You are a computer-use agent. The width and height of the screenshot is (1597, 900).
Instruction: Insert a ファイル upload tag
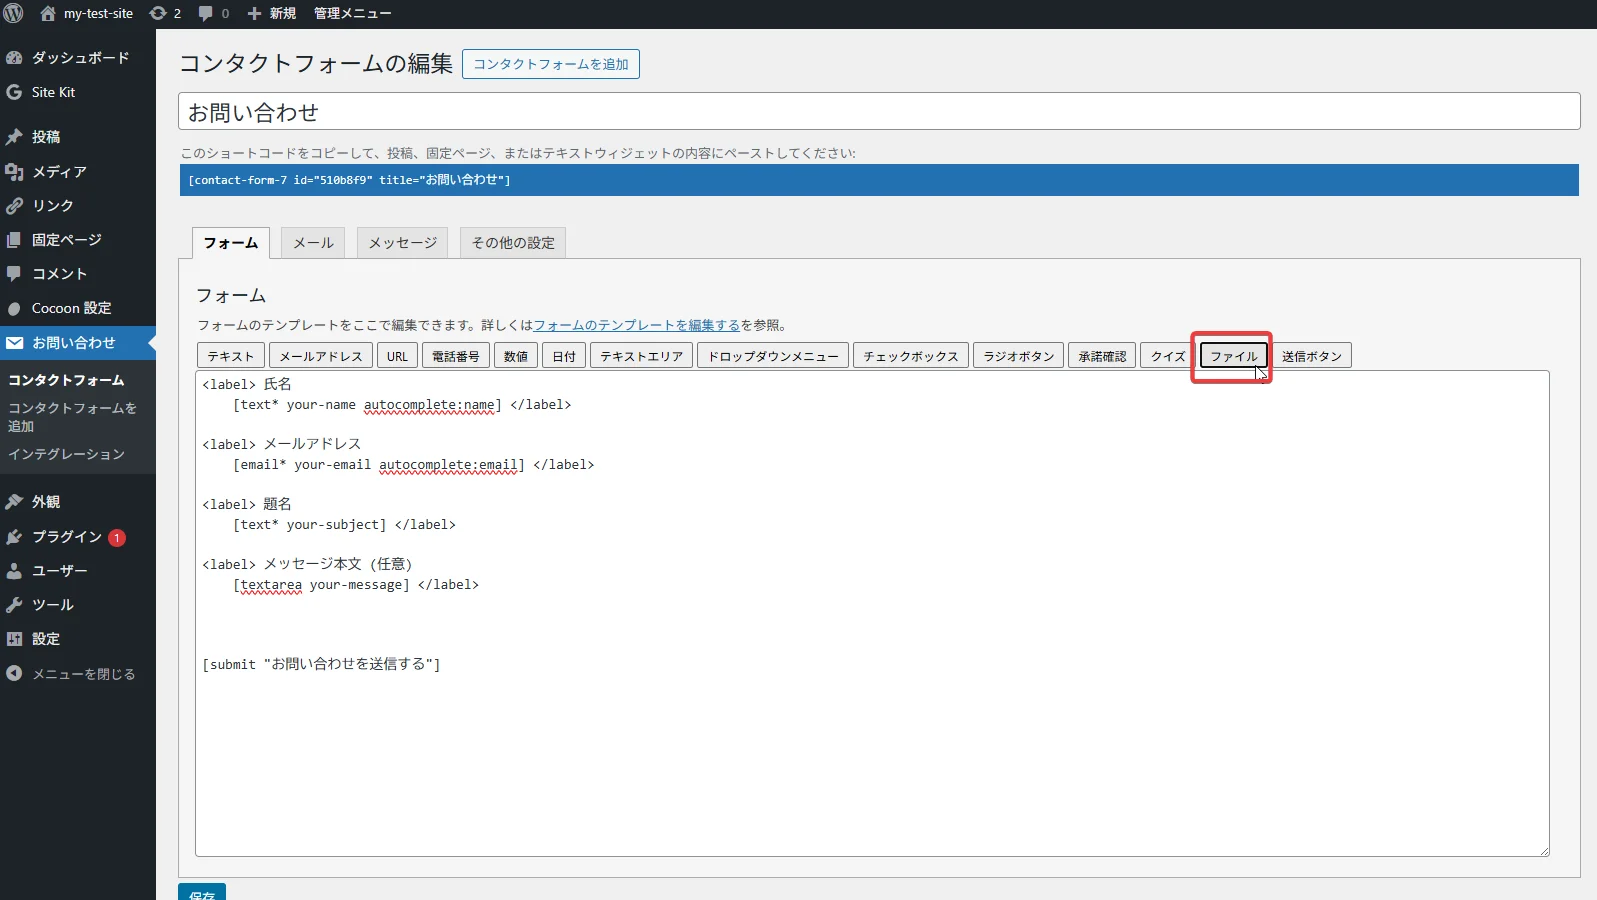1234,356
